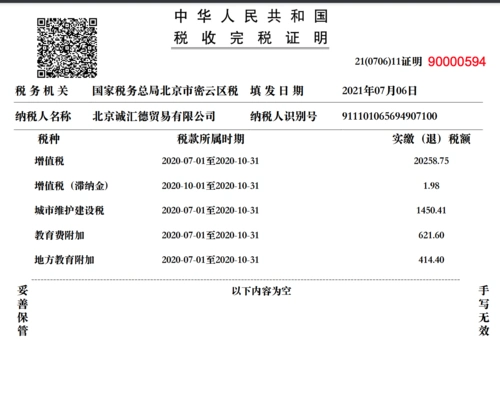Click the amount 1450.41
This screenshot has width=500, height=395.
tap(431, 210)
